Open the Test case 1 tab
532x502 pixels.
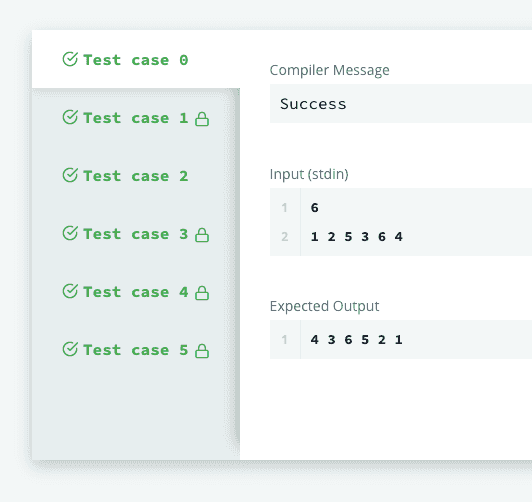[136, 118]
